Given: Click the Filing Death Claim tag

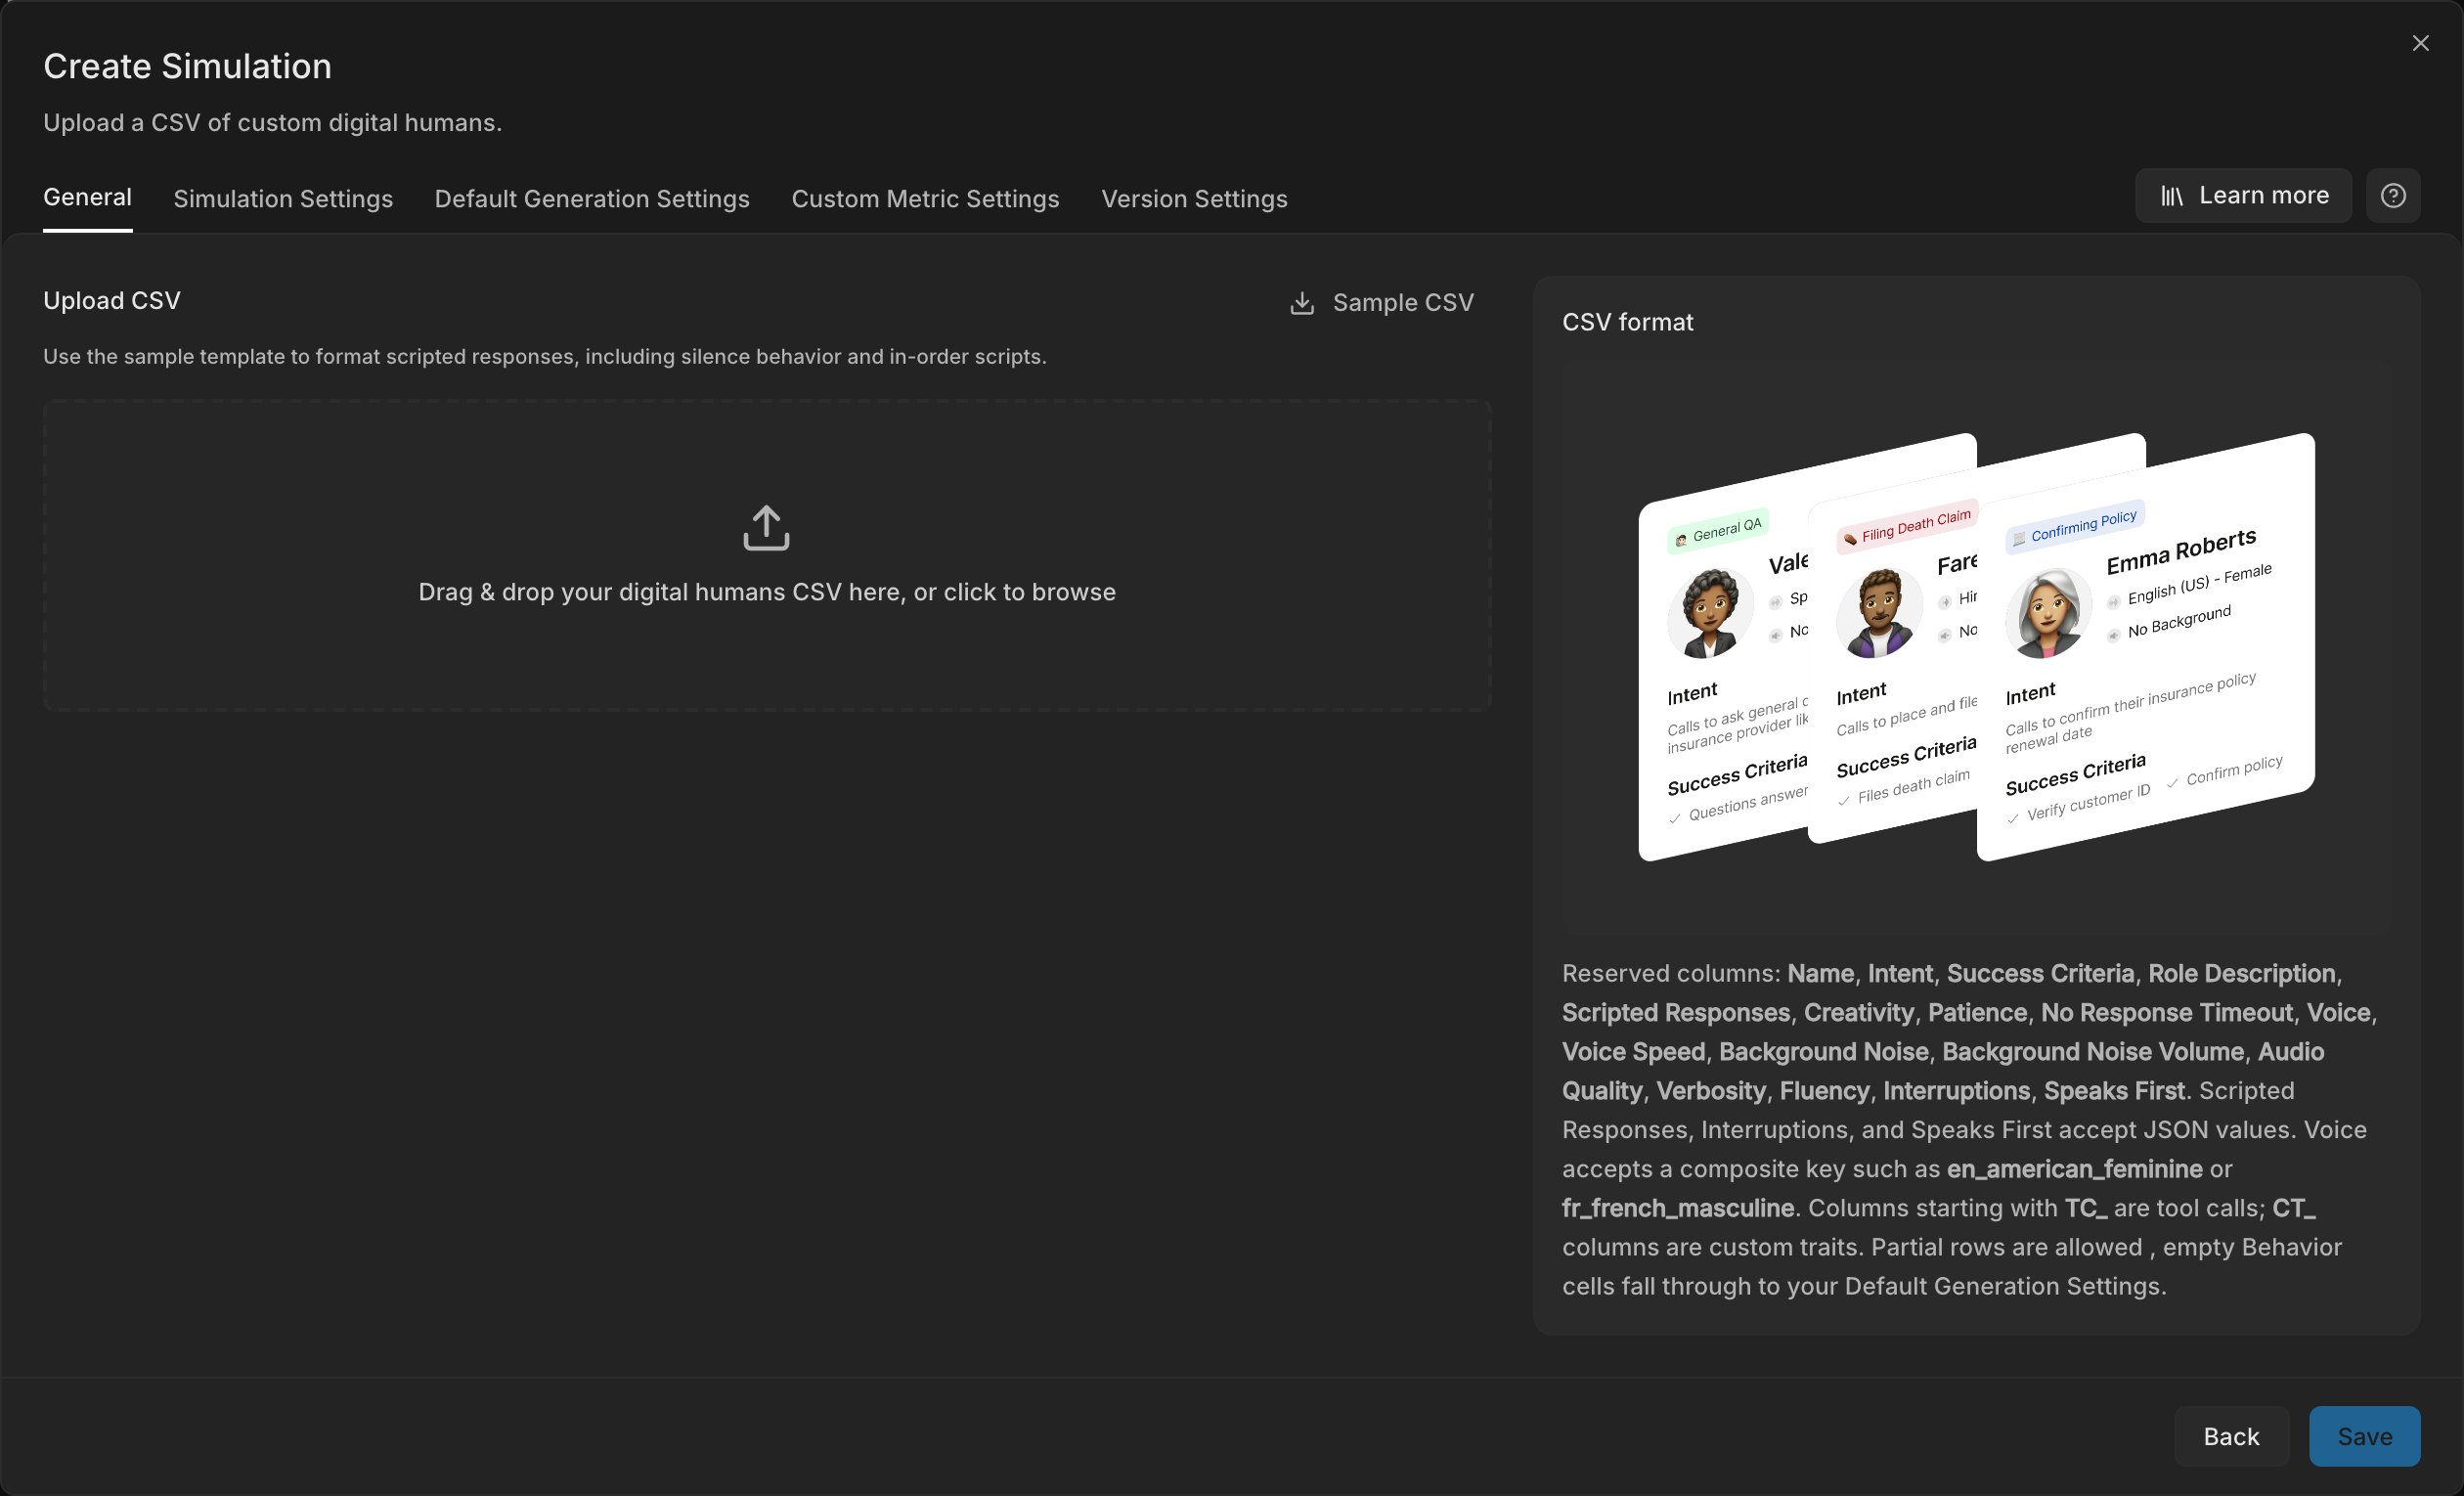Looking at the screenshot, I should 1907,526.
